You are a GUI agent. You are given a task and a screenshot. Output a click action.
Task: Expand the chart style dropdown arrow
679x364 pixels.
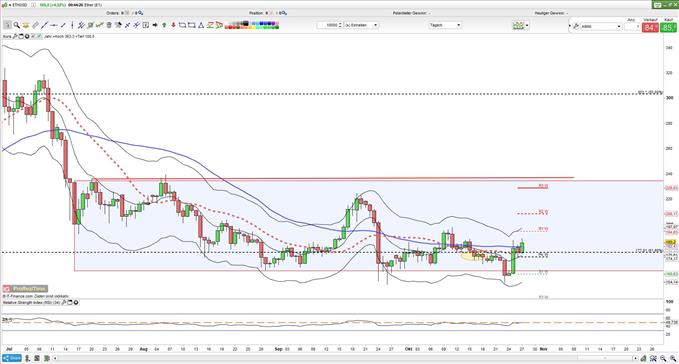point(527,26)
